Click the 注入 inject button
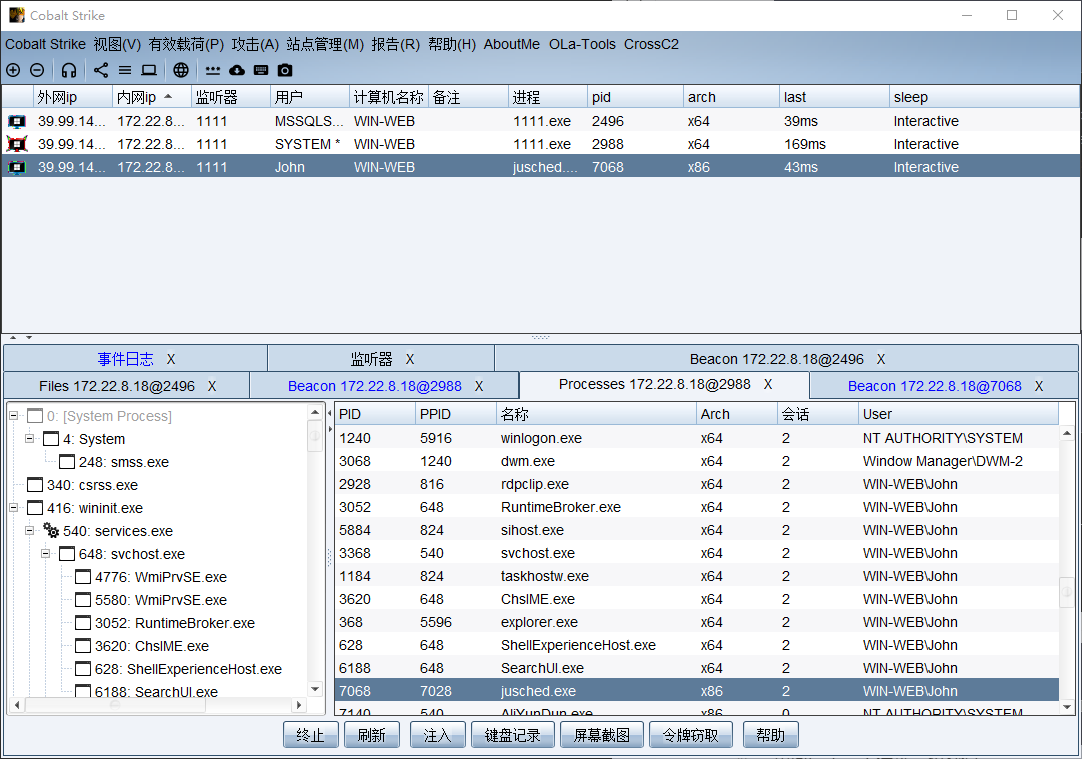 (x=437, y=736)
